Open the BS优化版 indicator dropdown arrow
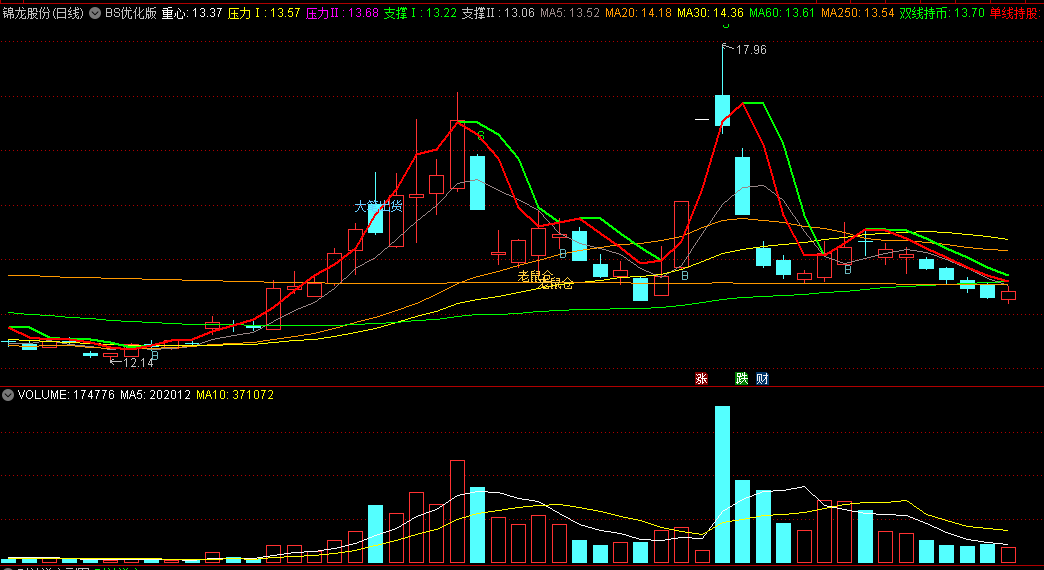This screenshot has height=570, width=1044. 95,13
